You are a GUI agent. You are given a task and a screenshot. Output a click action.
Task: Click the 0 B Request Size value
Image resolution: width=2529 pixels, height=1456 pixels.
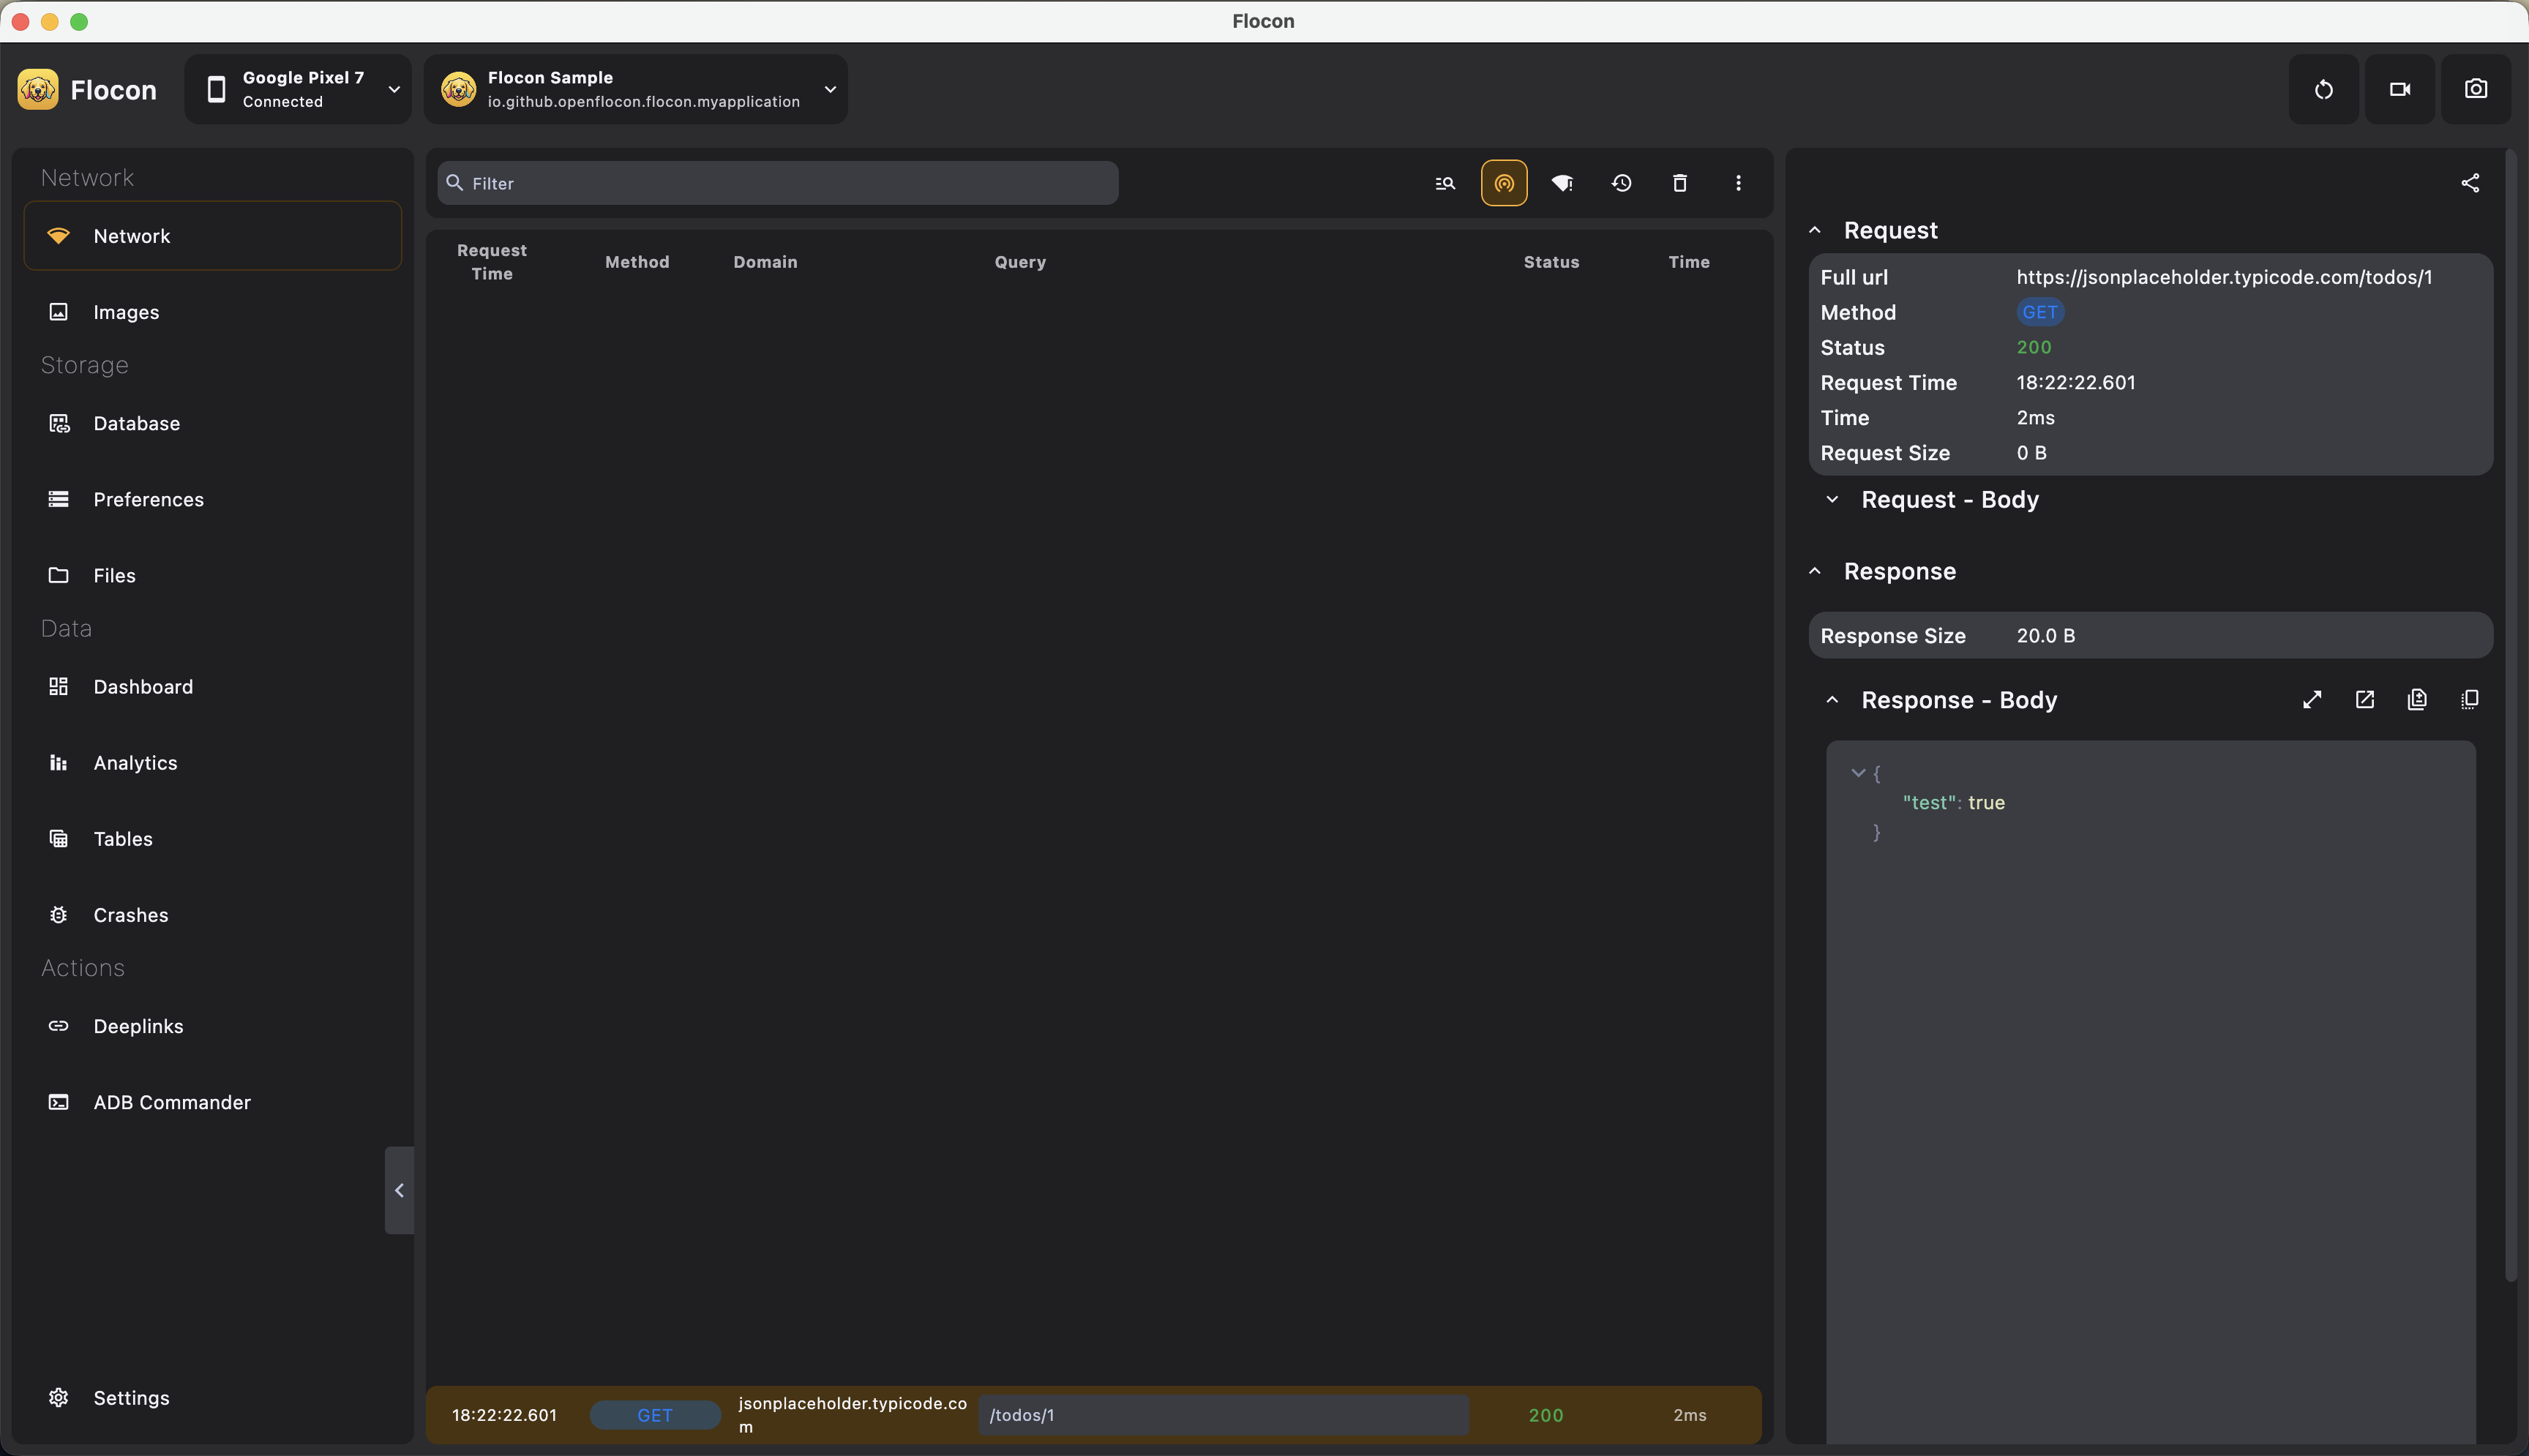pyautogui.click(x=2031, y=452)
